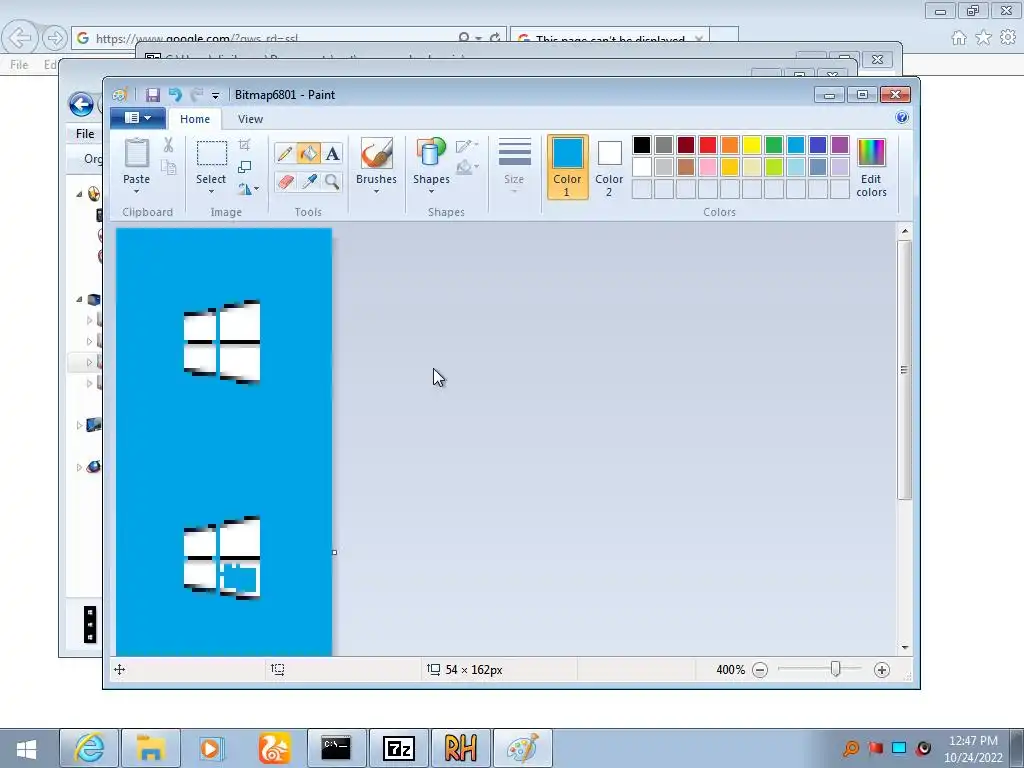The image size is (1024, 768).
Task: Open Command Prompt from the taskbar
Action: tap(336, 748)
